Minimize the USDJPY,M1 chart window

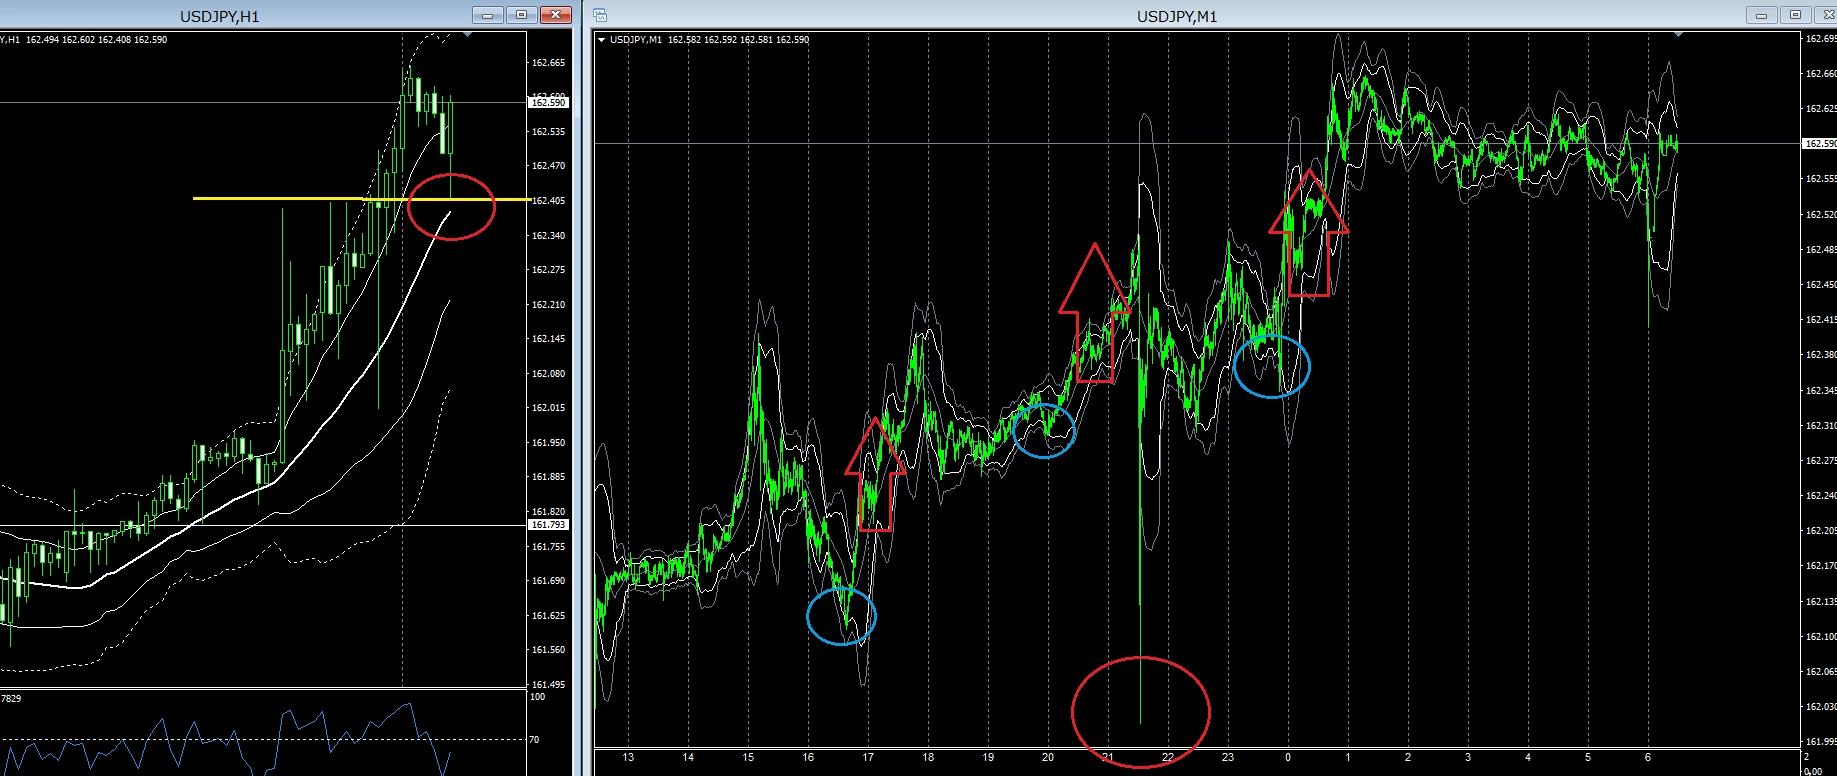pyautogui.click(x=1762, y=15)
